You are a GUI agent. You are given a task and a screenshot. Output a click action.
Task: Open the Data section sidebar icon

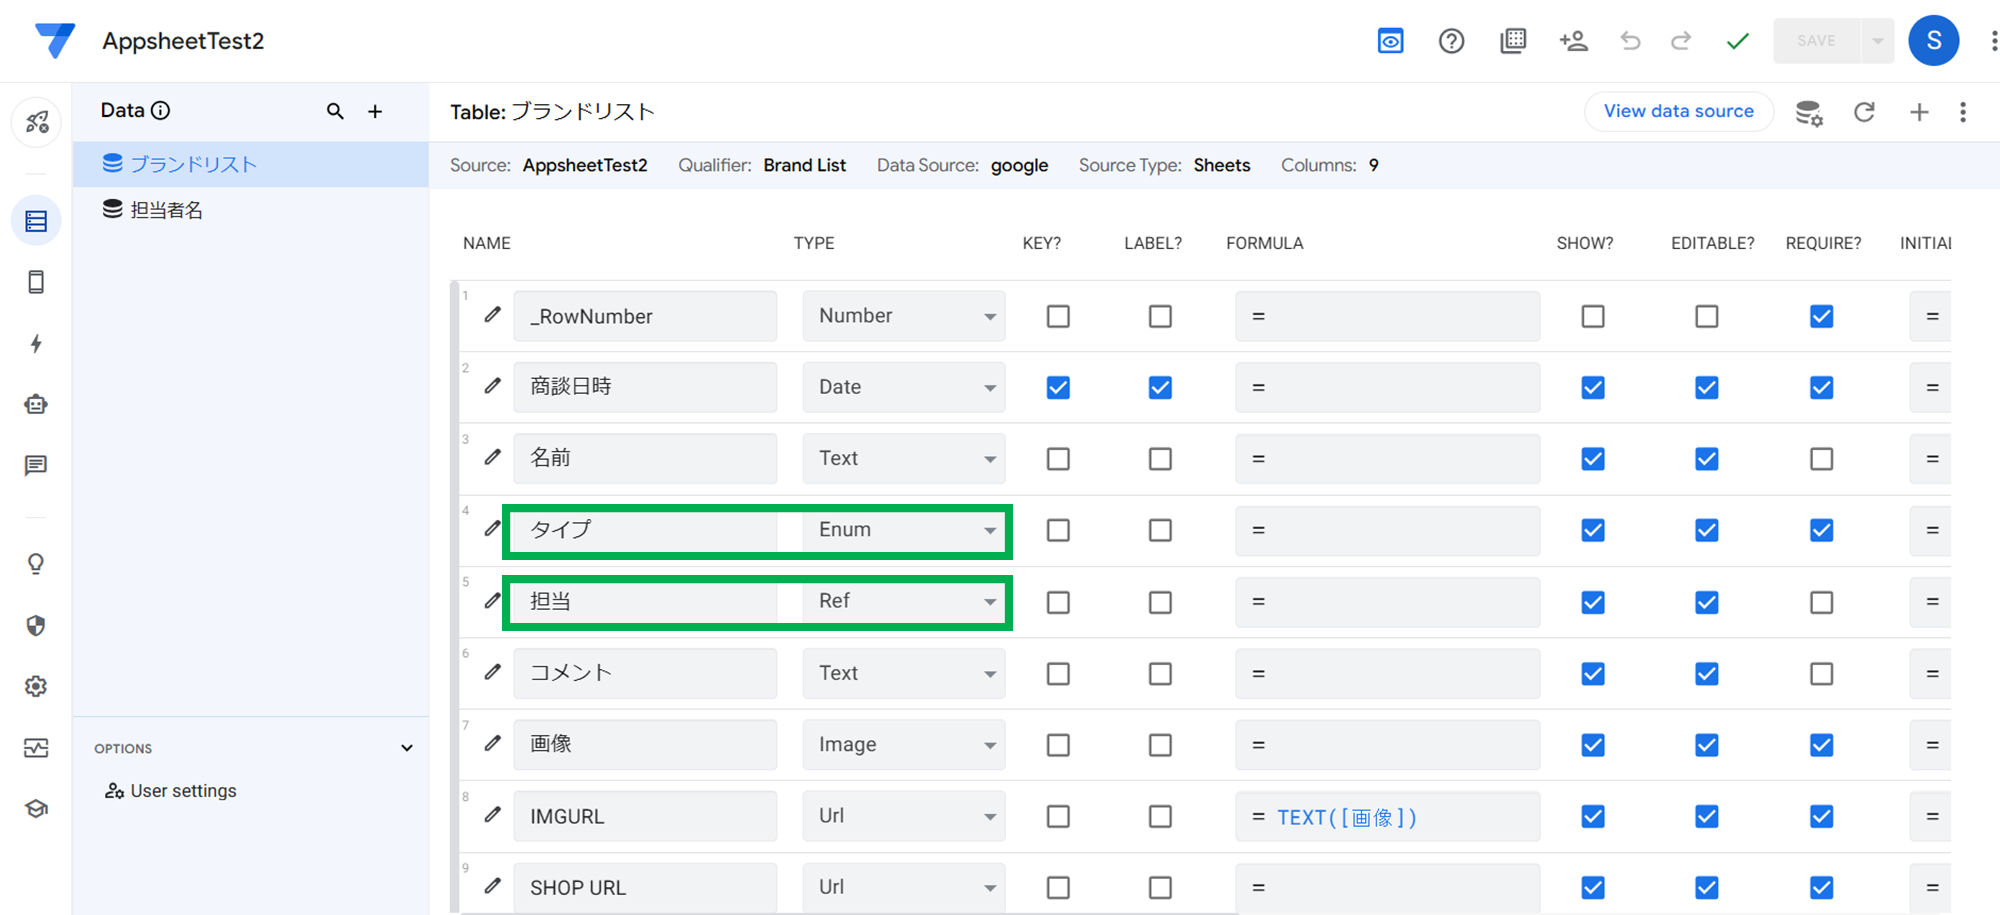(36, 221)
